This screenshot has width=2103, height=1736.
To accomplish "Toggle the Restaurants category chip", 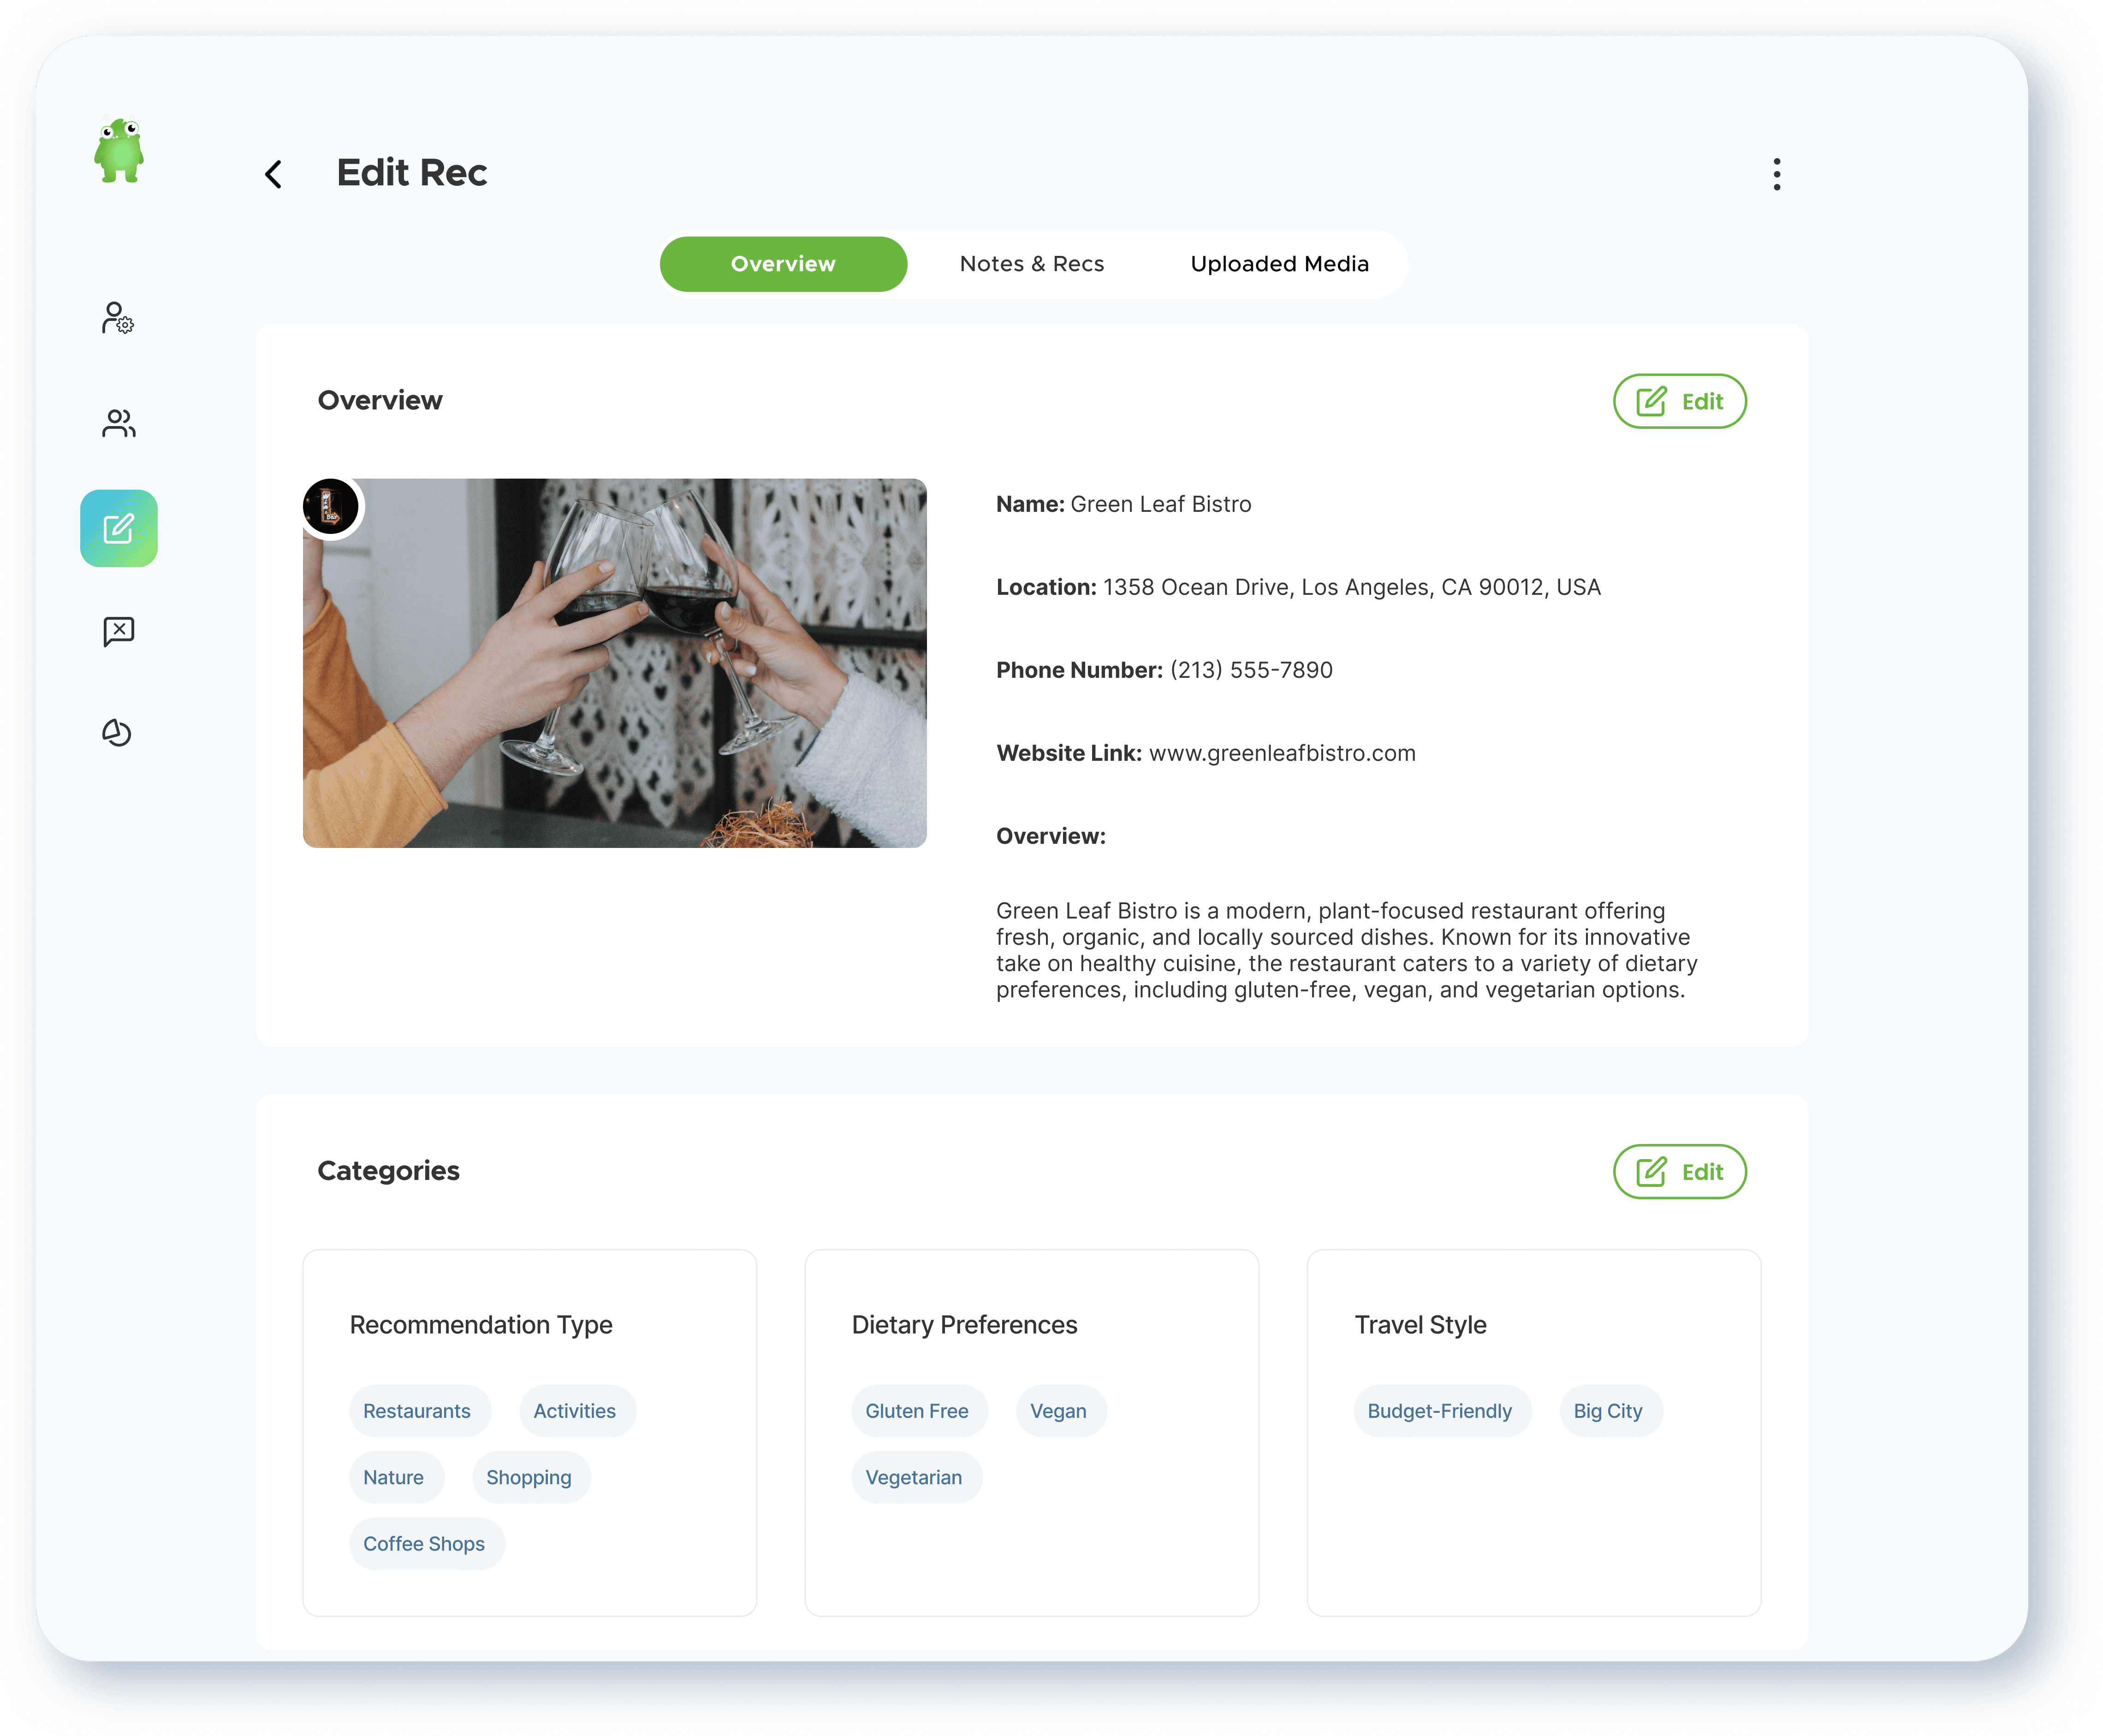I will point(417,1411).
